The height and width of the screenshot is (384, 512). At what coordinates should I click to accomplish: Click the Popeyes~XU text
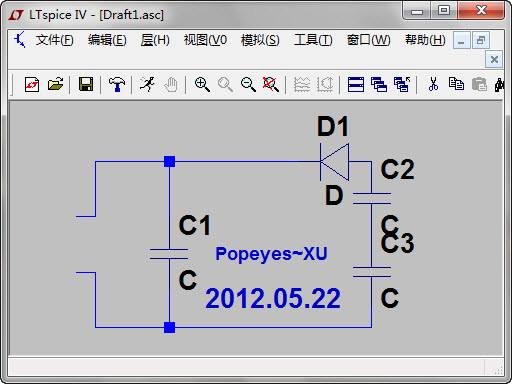click(271, 254)
